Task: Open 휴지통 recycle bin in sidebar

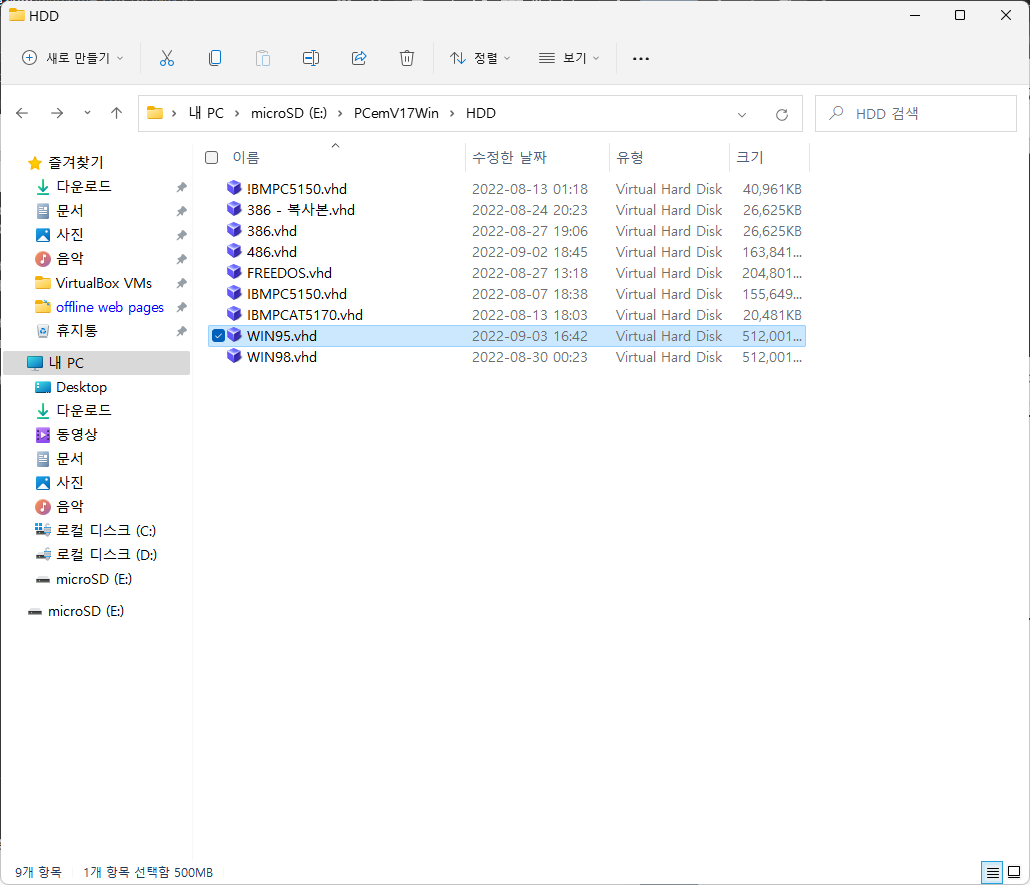Action: [76, 330]
